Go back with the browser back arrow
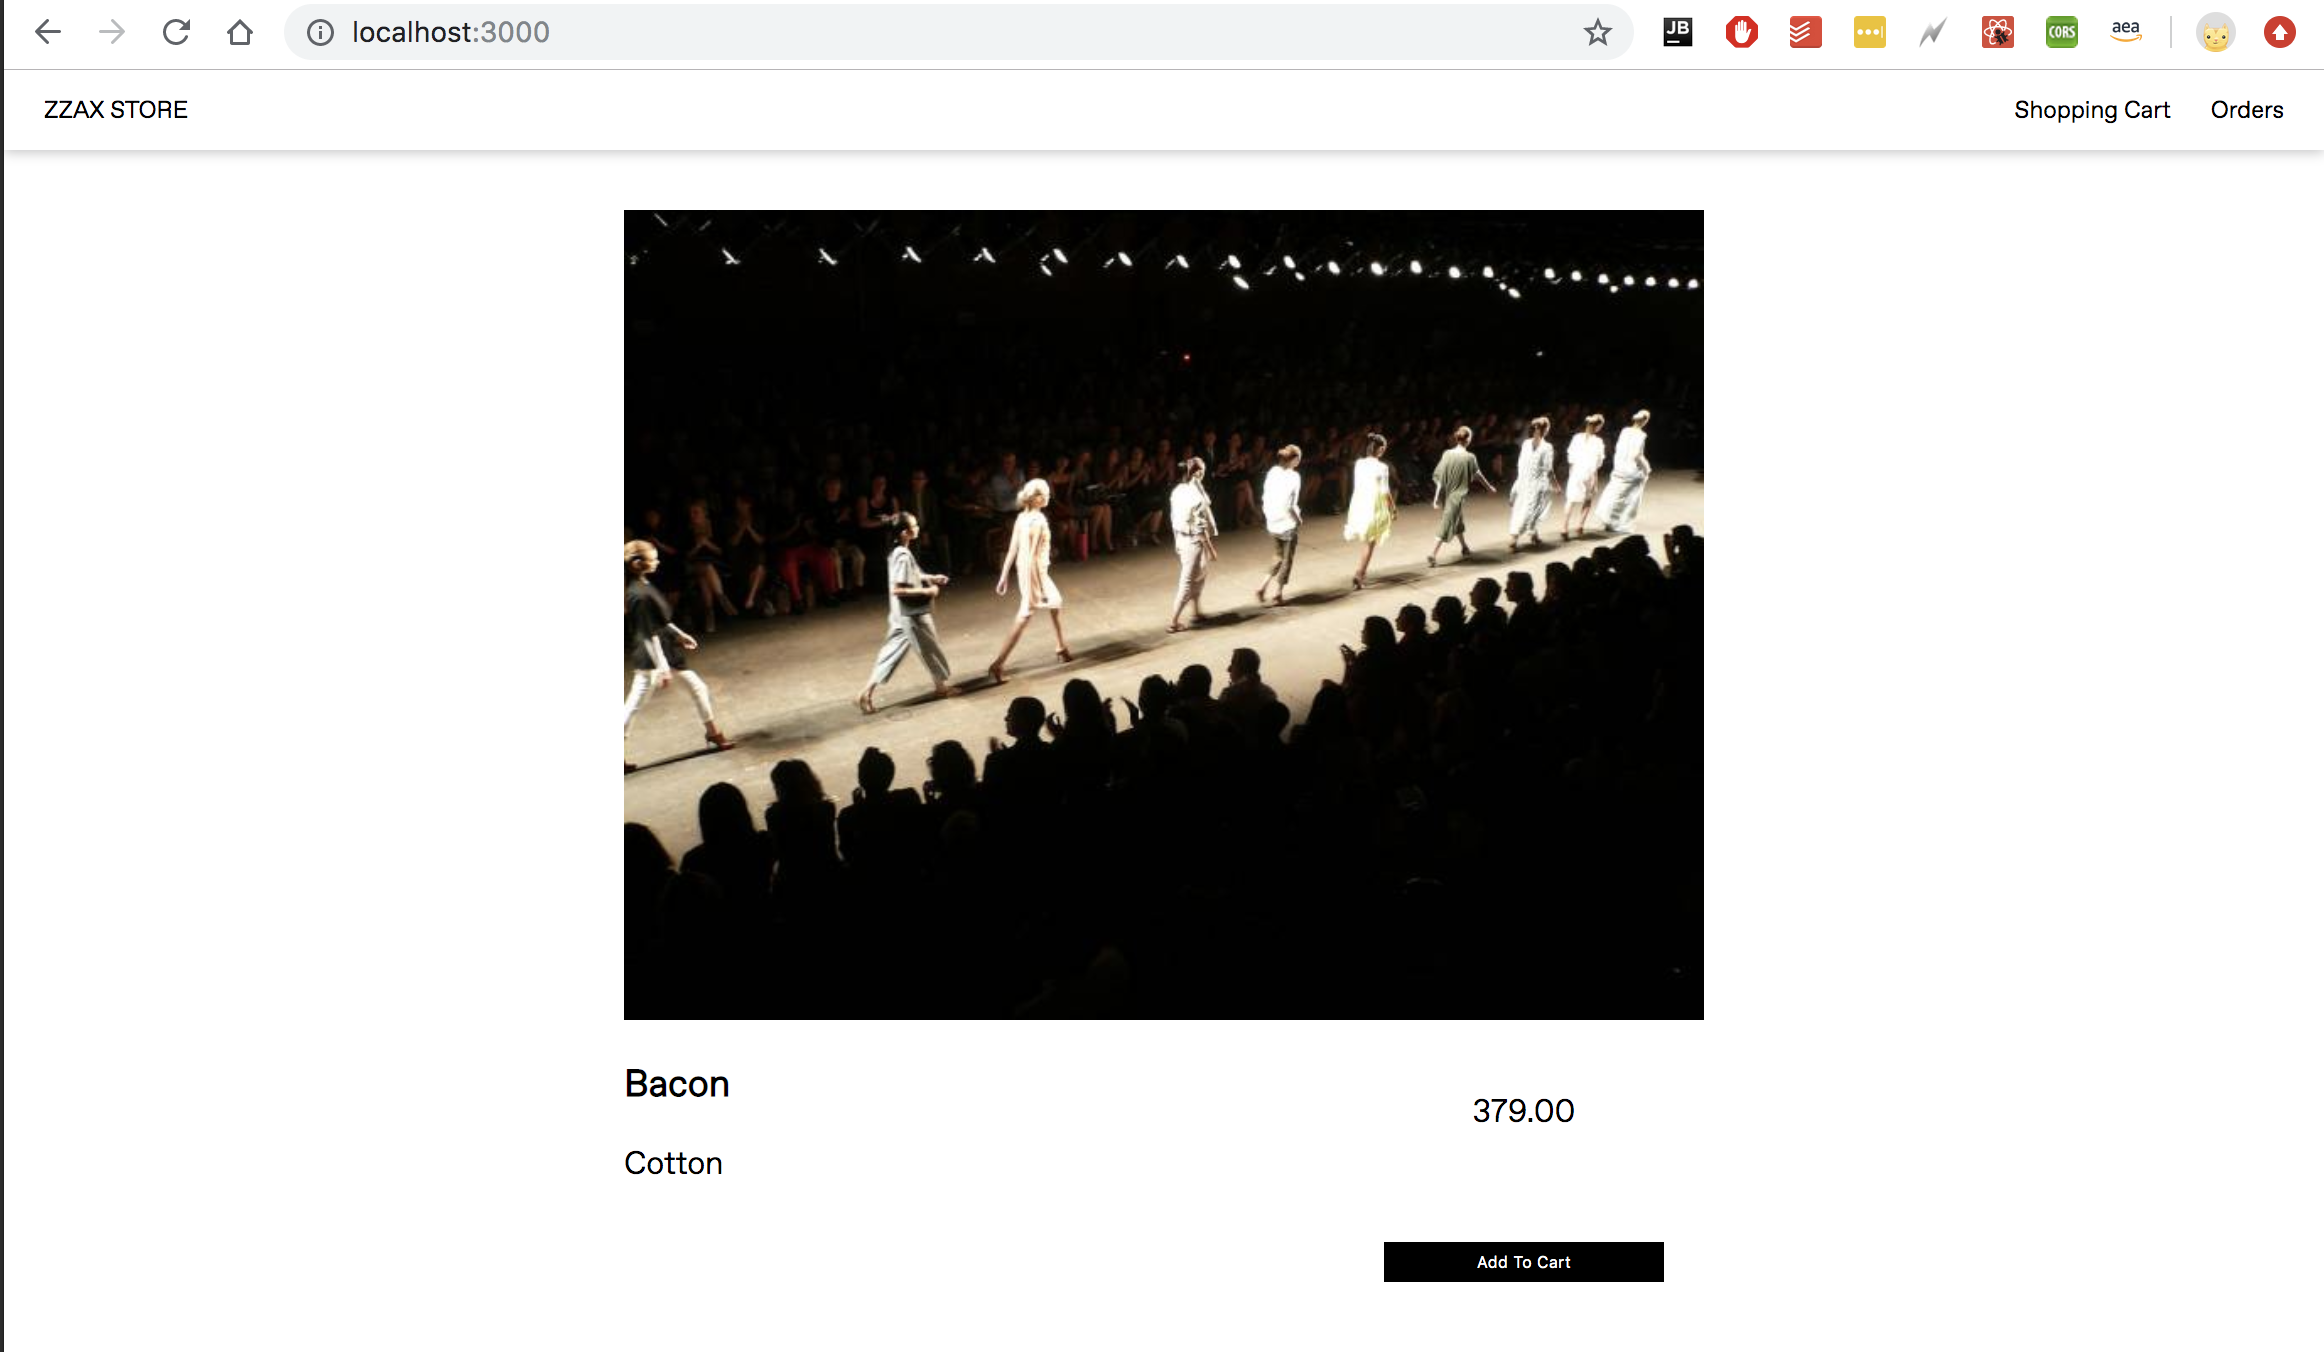Screen dimensions: 2324x1352 tap(48, 32)
